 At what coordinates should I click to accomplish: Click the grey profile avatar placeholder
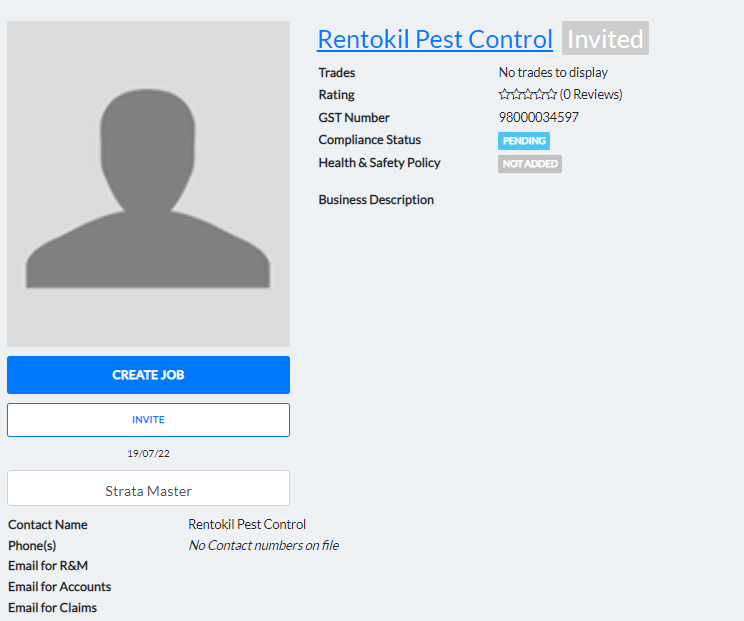[x=148, y=184]
